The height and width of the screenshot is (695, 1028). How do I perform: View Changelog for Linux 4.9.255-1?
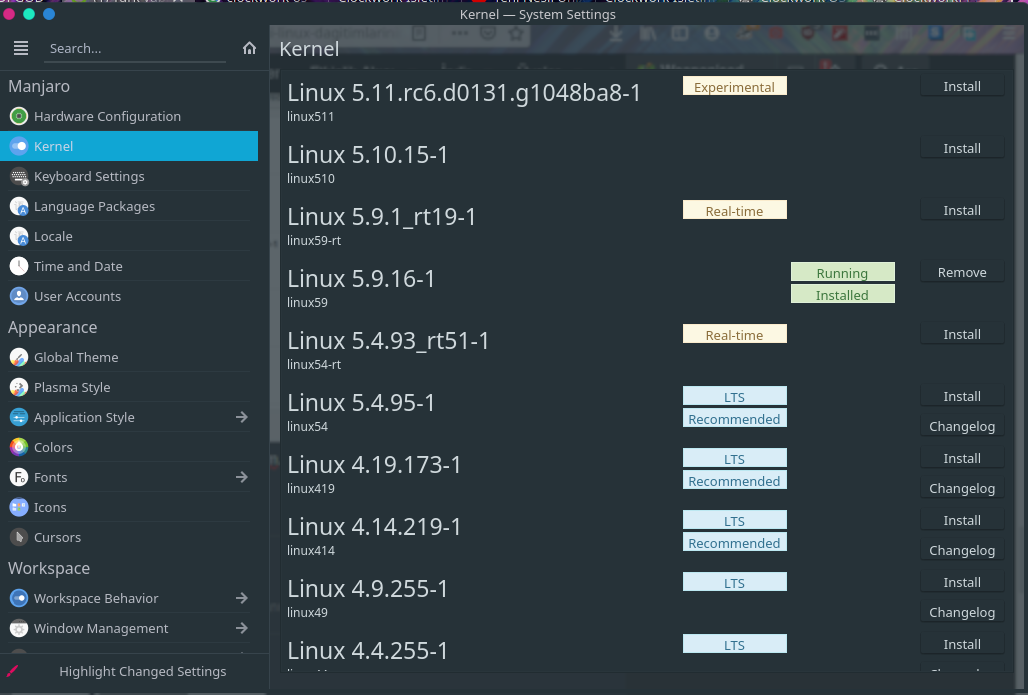coord(962,612)
